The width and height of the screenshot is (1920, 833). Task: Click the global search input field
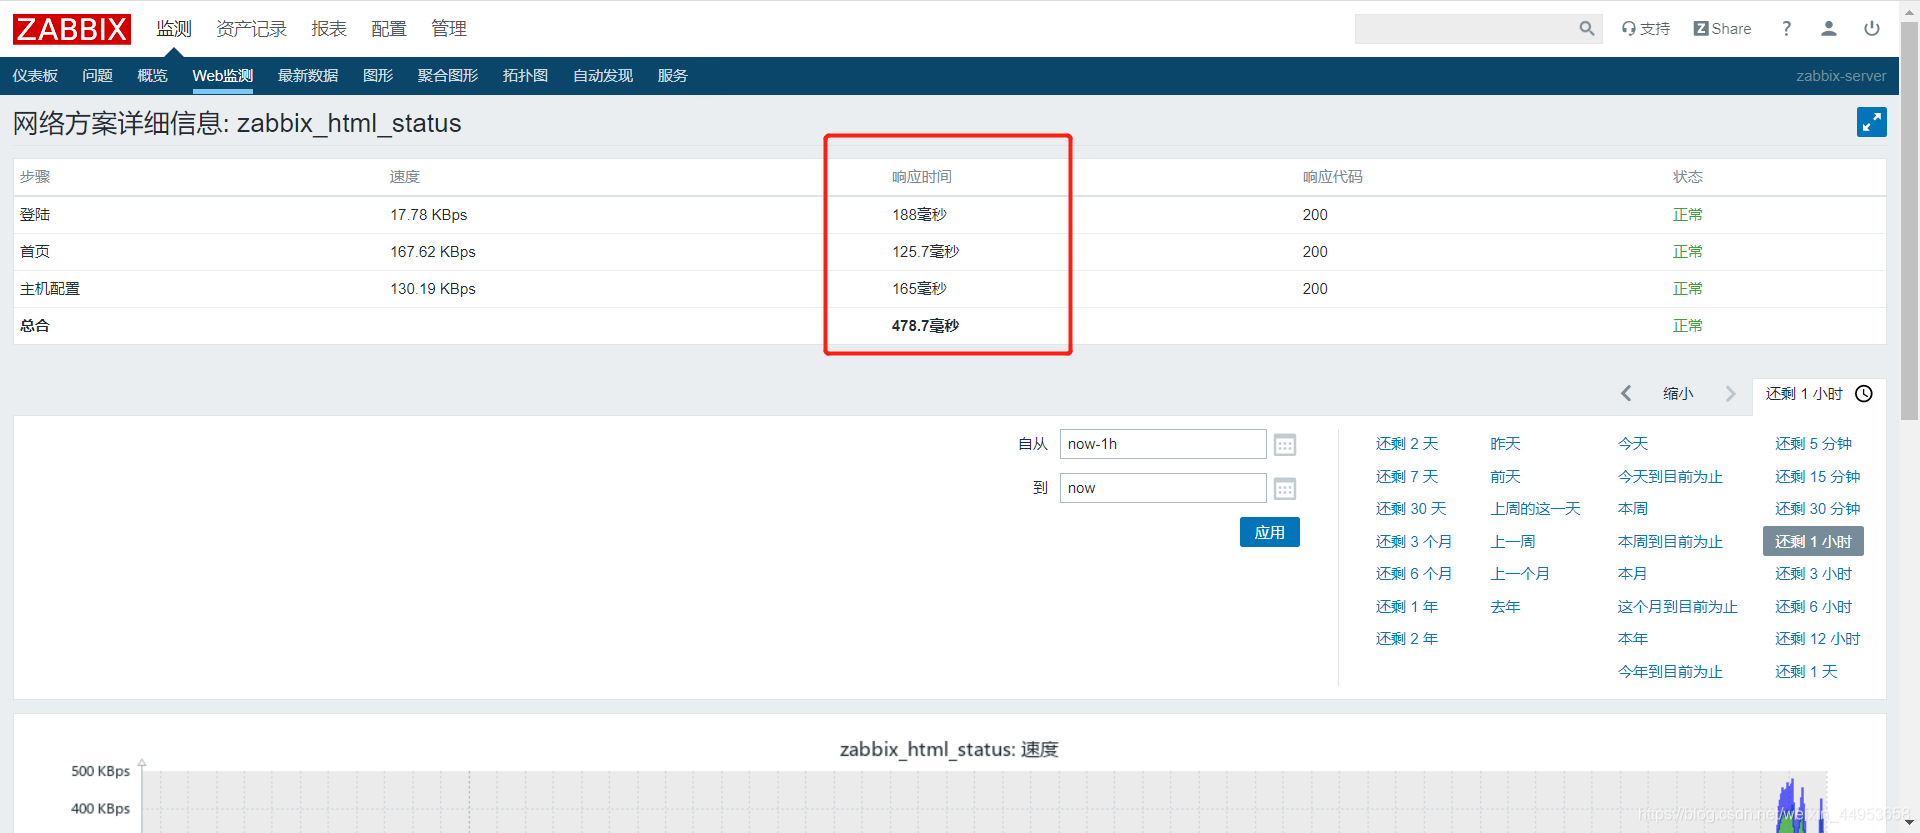[x=1465, y=29]
